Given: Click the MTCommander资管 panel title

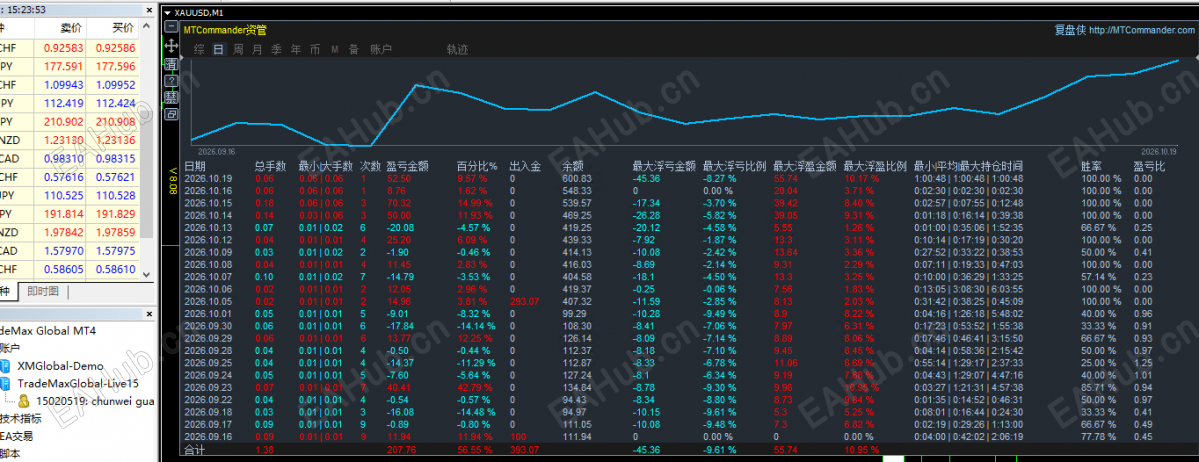Looking at the screenshot, I should click(225, 31).
